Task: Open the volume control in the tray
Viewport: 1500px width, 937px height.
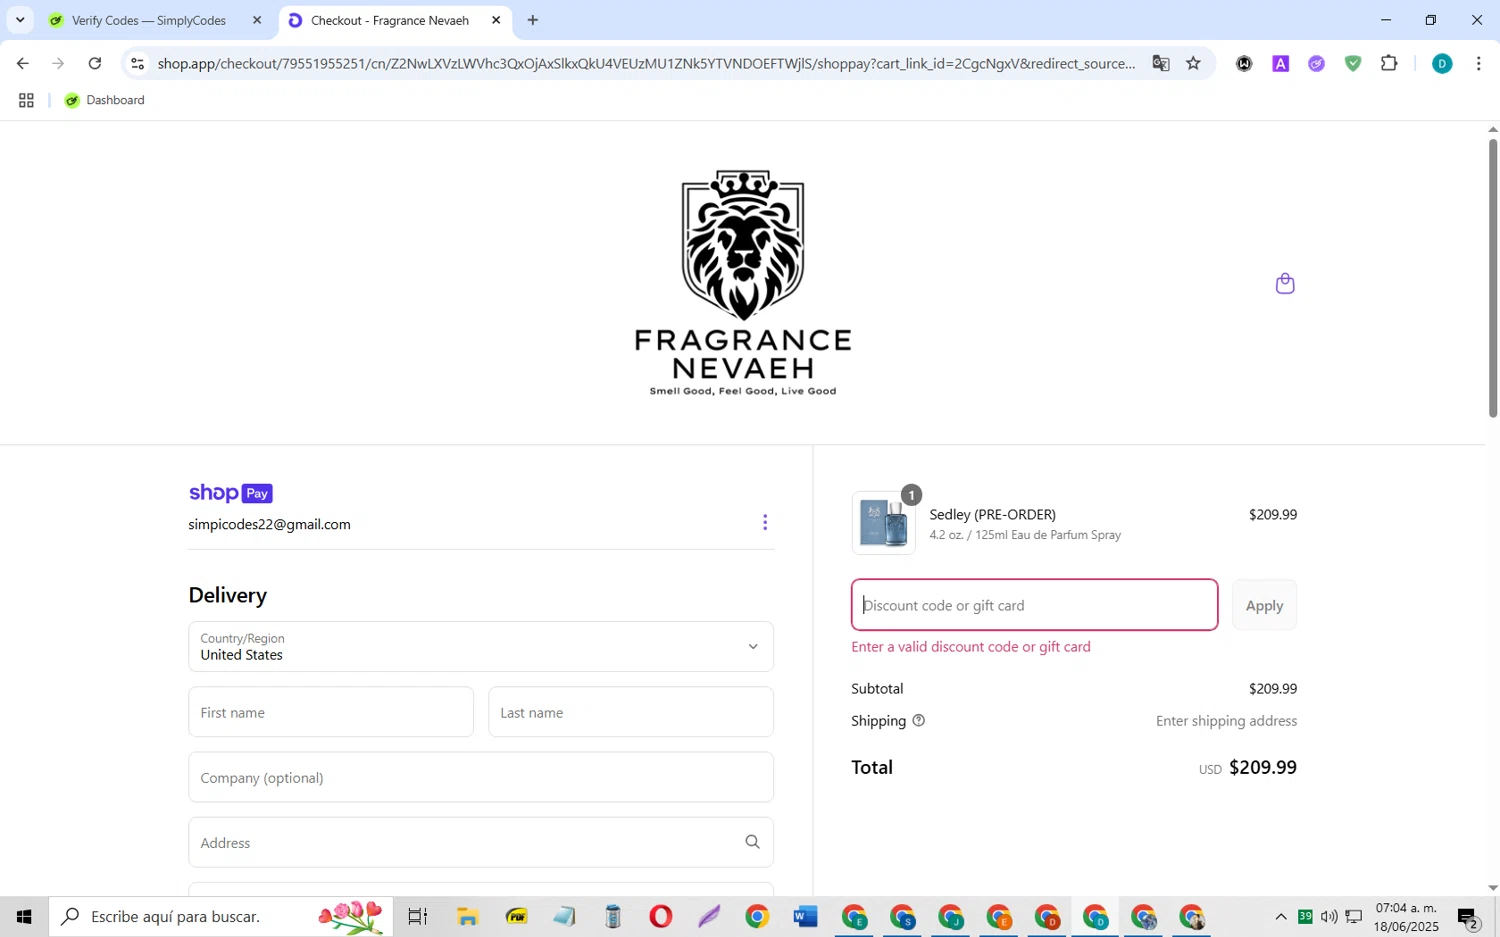Action: (x=1329, y=916)
